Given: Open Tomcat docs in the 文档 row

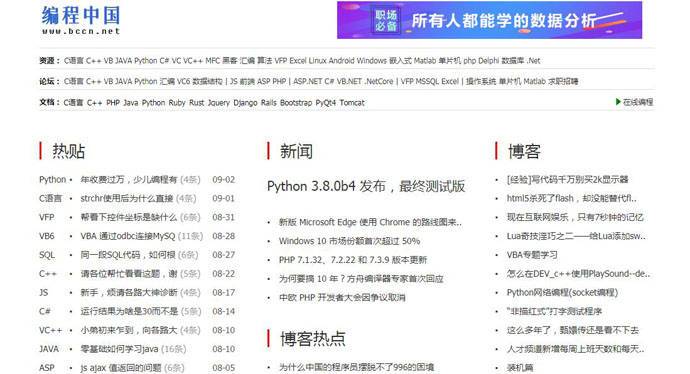Looking at the screenshot, I should [352, 103].
